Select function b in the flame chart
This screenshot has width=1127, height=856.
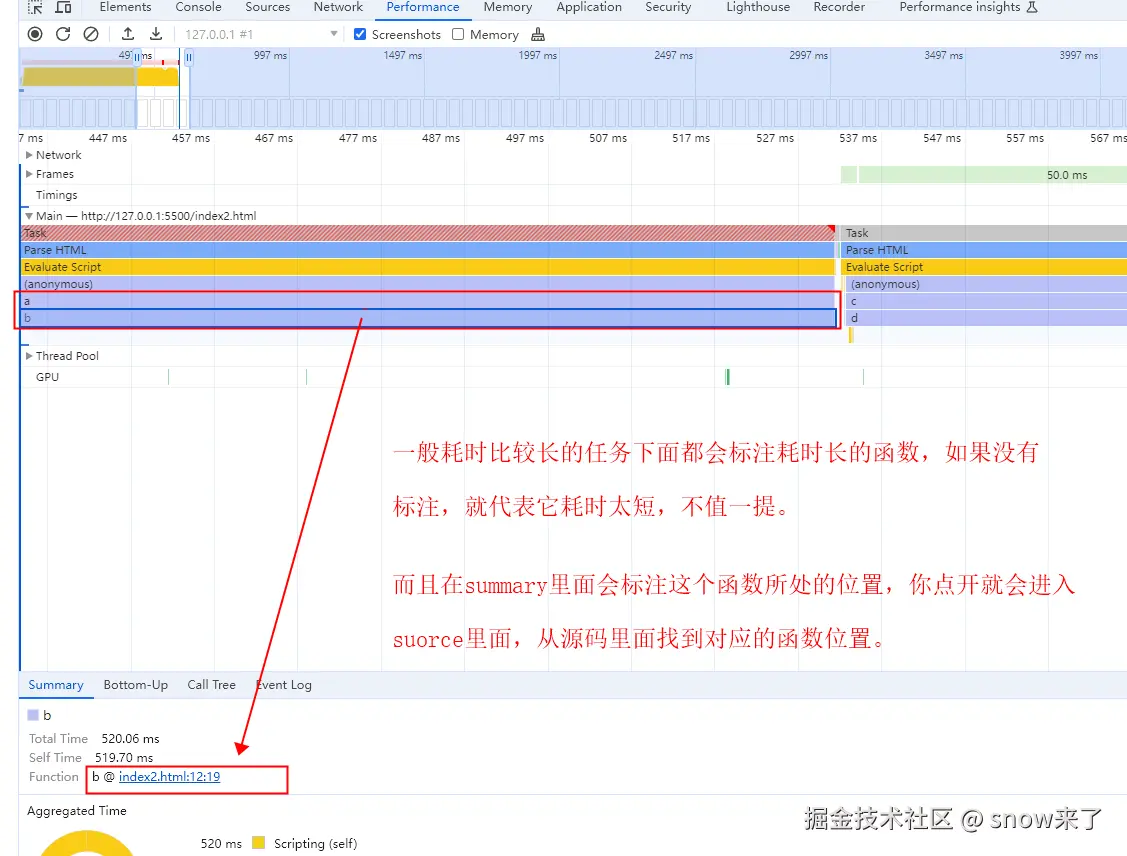click(x=428, y=318)
